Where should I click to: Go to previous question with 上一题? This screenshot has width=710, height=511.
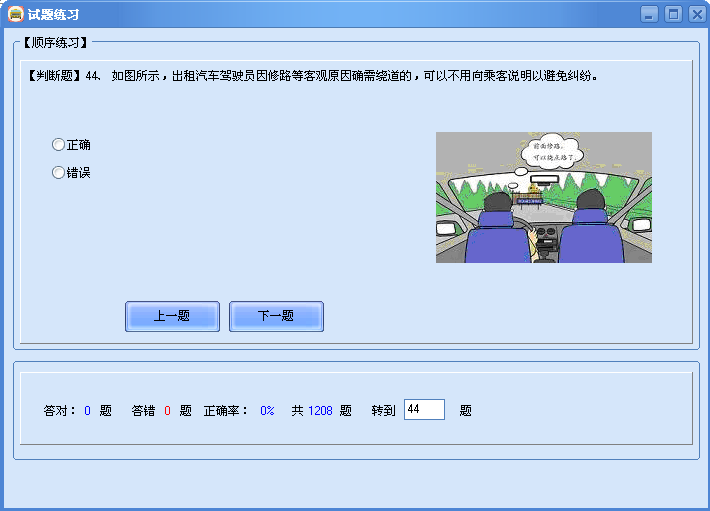172,316
